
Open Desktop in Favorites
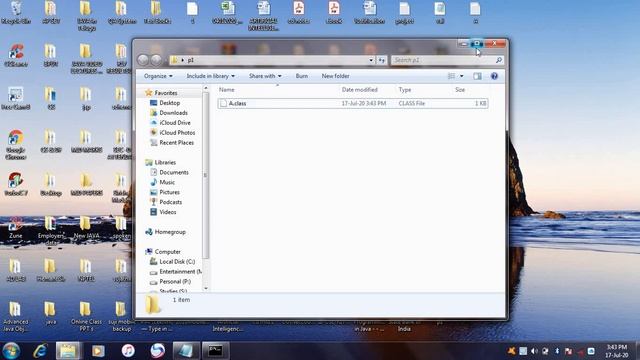pos(169,103)
